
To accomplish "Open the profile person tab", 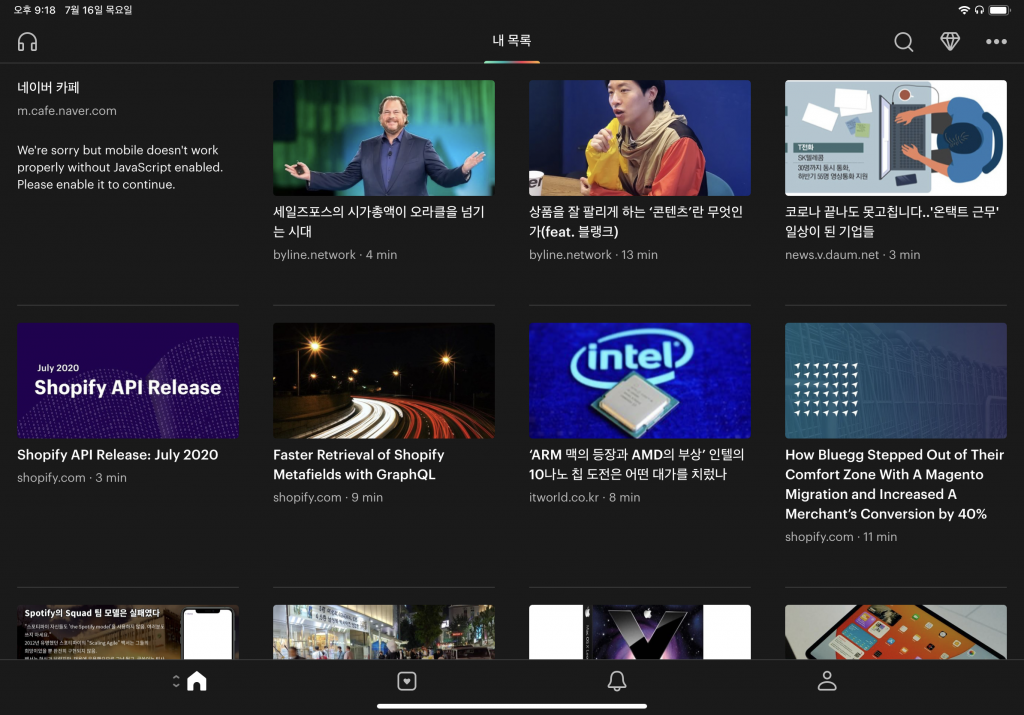I will [827, 681].
